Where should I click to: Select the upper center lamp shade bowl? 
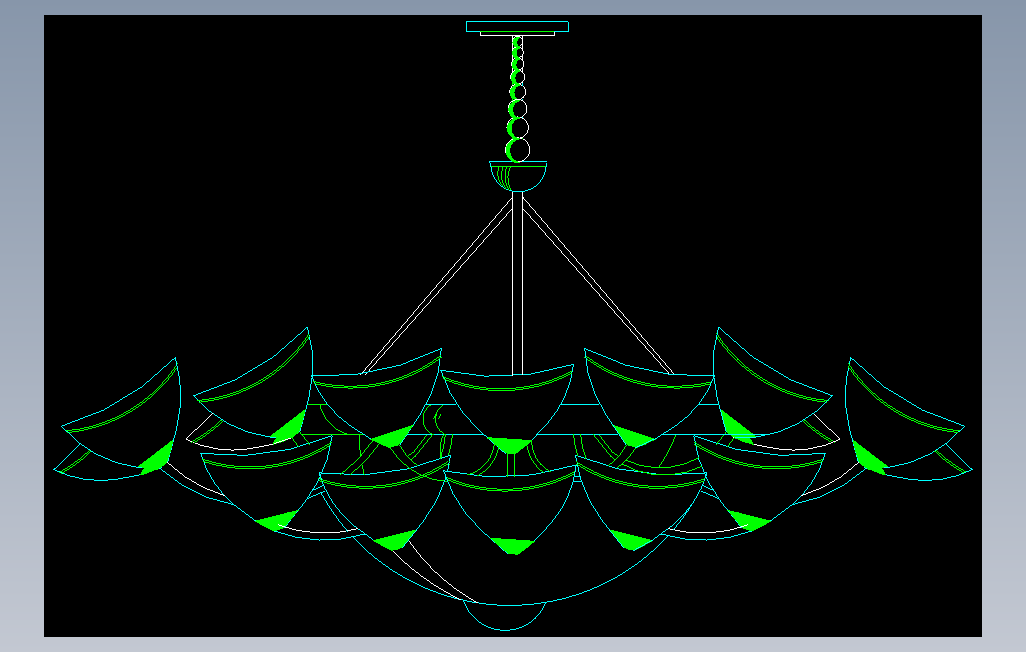point(508,409)
